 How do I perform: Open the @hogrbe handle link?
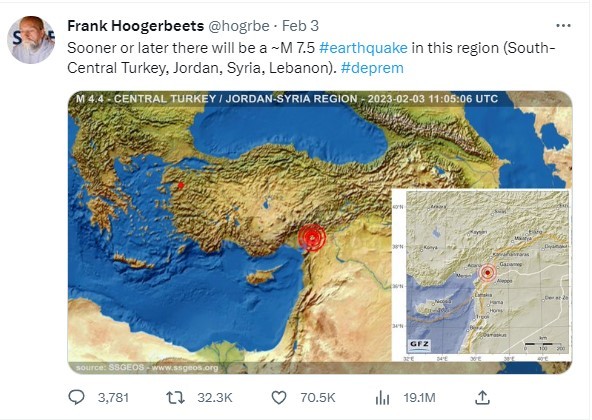[x=239, y=26]
